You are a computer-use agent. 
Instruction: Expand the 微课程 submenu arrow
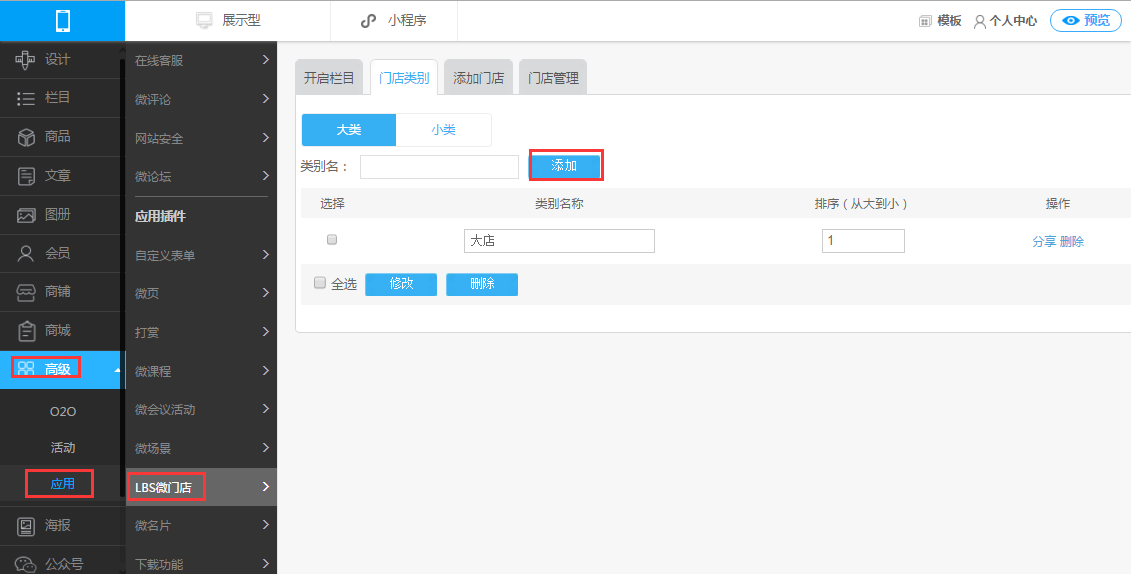pos(265,371)
